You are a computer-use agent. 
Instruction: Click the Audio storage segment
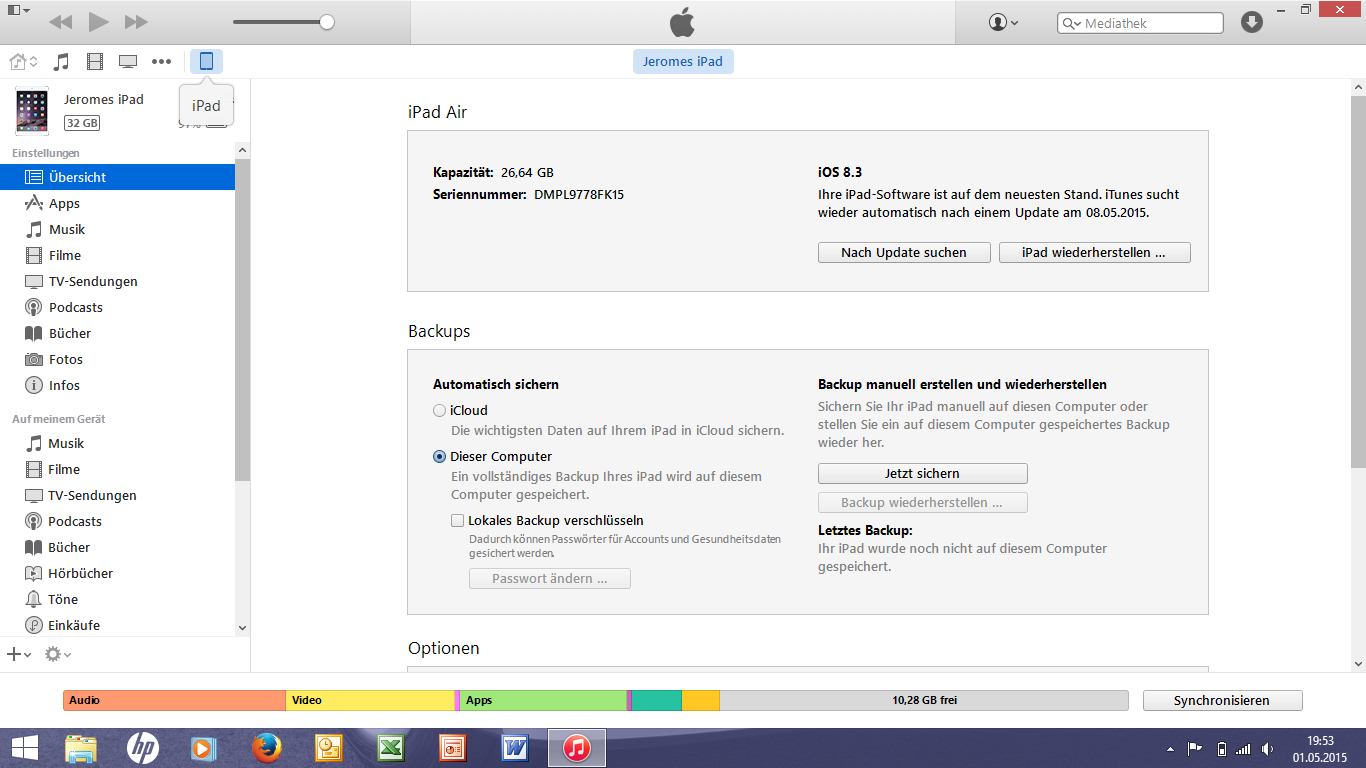[174, 700]
